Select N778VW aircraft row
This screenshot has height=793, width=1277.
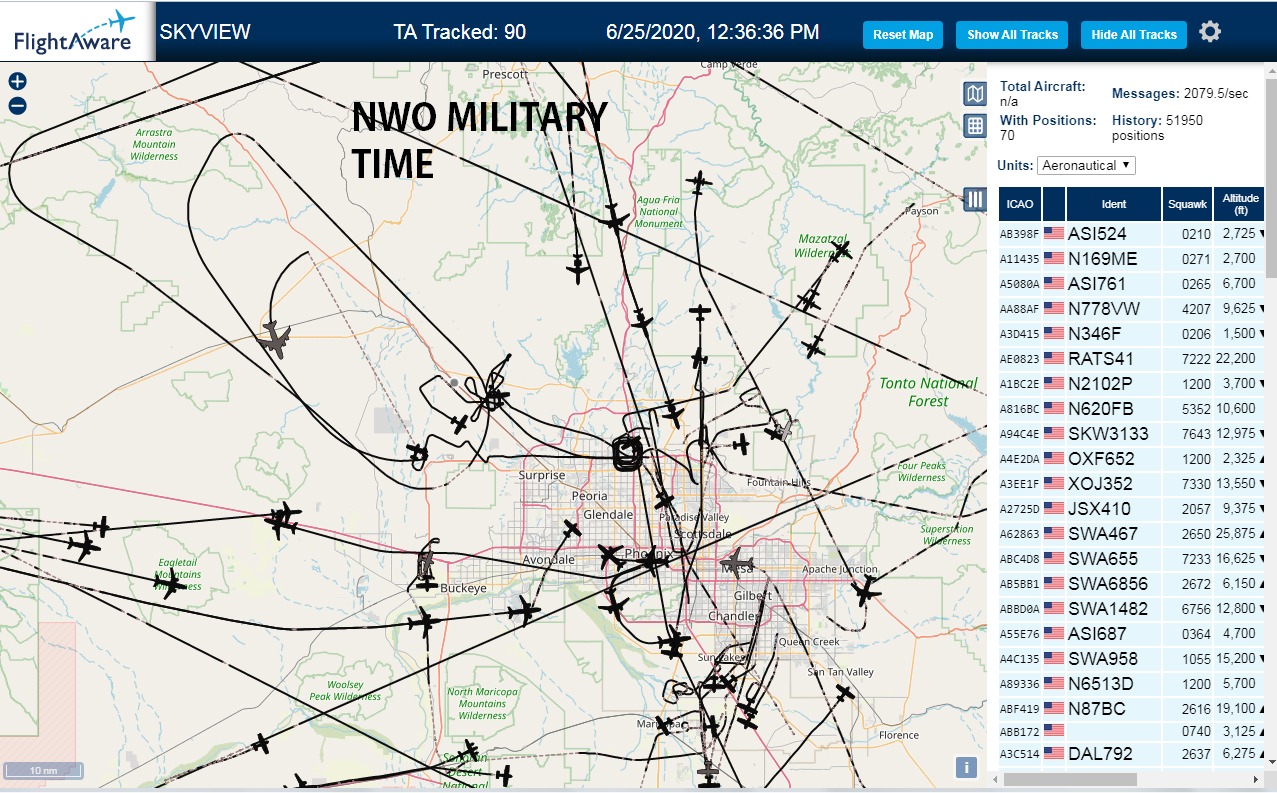[x=1132, y=308]
